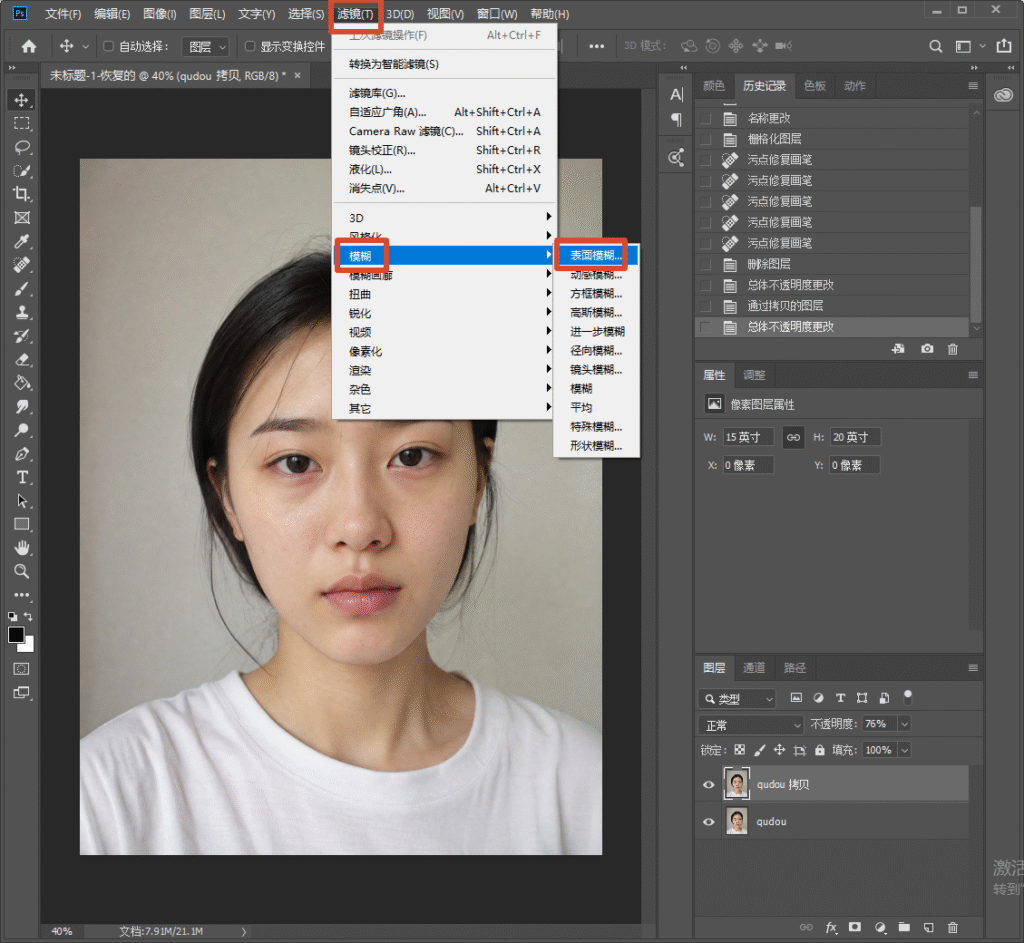This screenshot has height=943, width=1024.
Task: Select the Frame tool
Action: tap(22, 218)
